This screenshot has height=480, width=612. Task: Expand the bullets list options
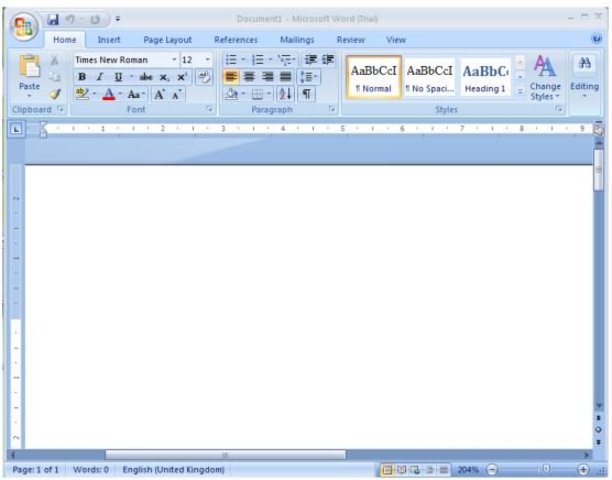tap(243, 60)
